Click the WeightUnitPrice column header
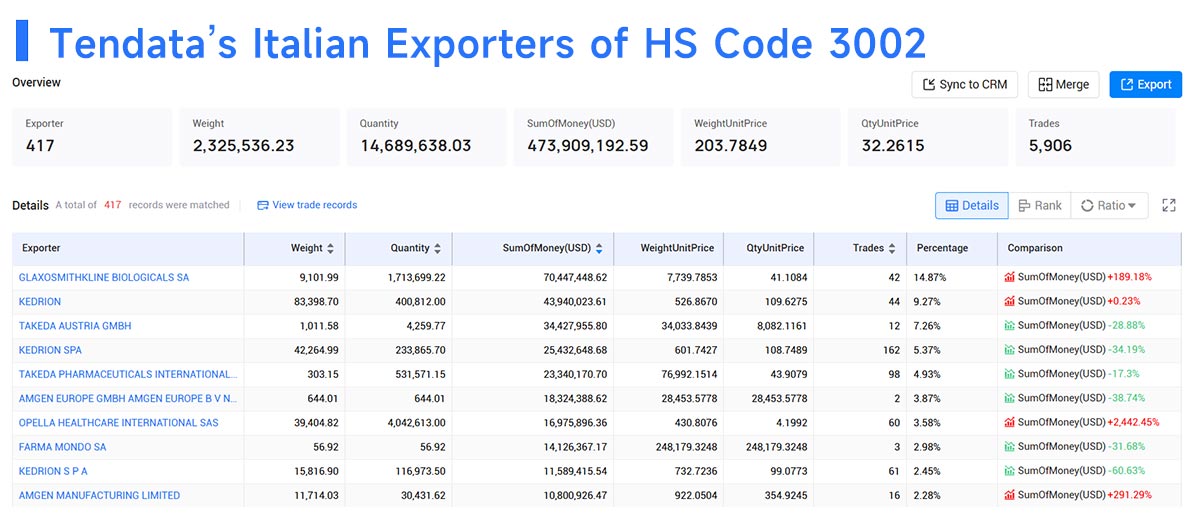1190x520 pixels. click(668, 248)
